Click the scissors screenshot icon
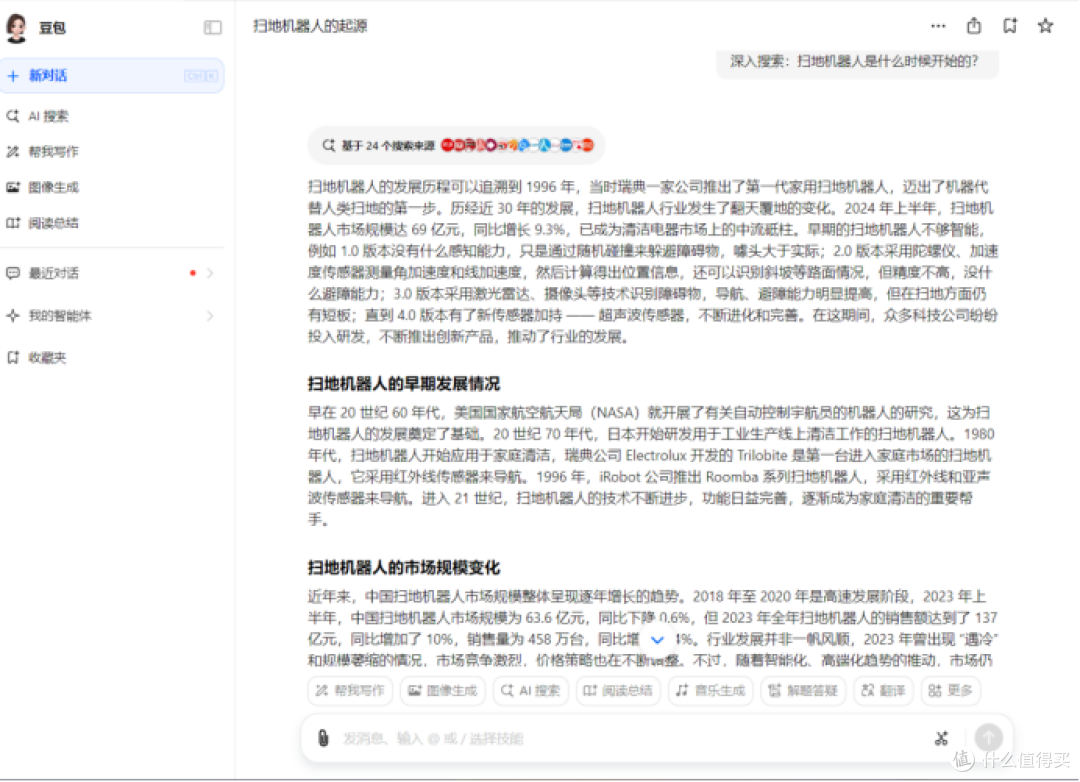1080x782 pixels. click(x=942, y=739)
